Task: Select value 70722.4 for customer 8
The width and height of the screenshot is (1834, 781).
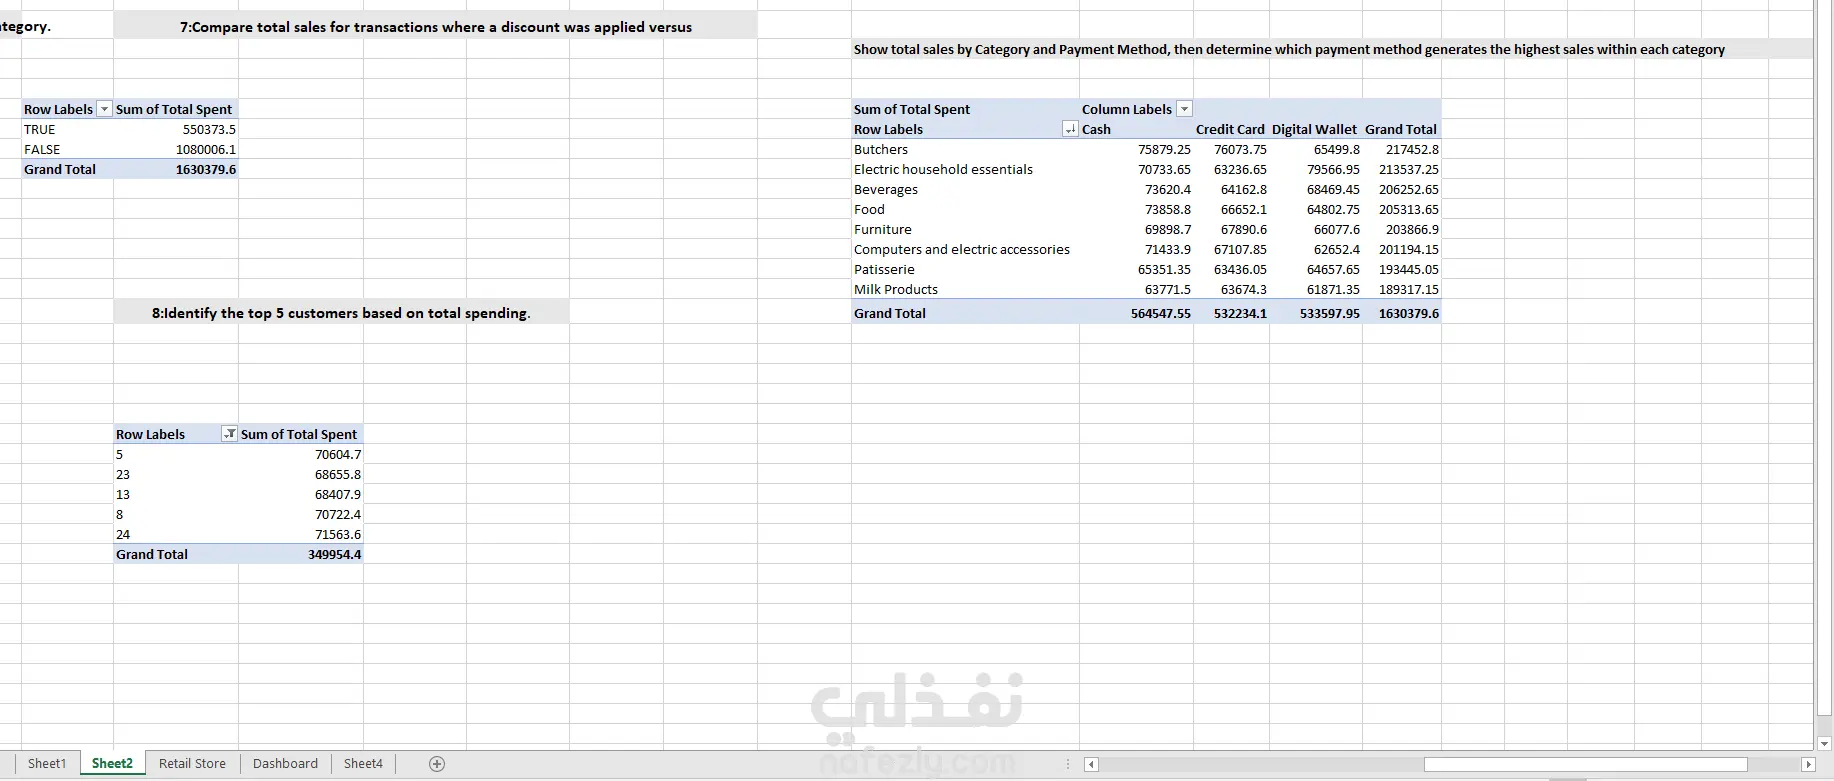Action: (x=301, y=514)
